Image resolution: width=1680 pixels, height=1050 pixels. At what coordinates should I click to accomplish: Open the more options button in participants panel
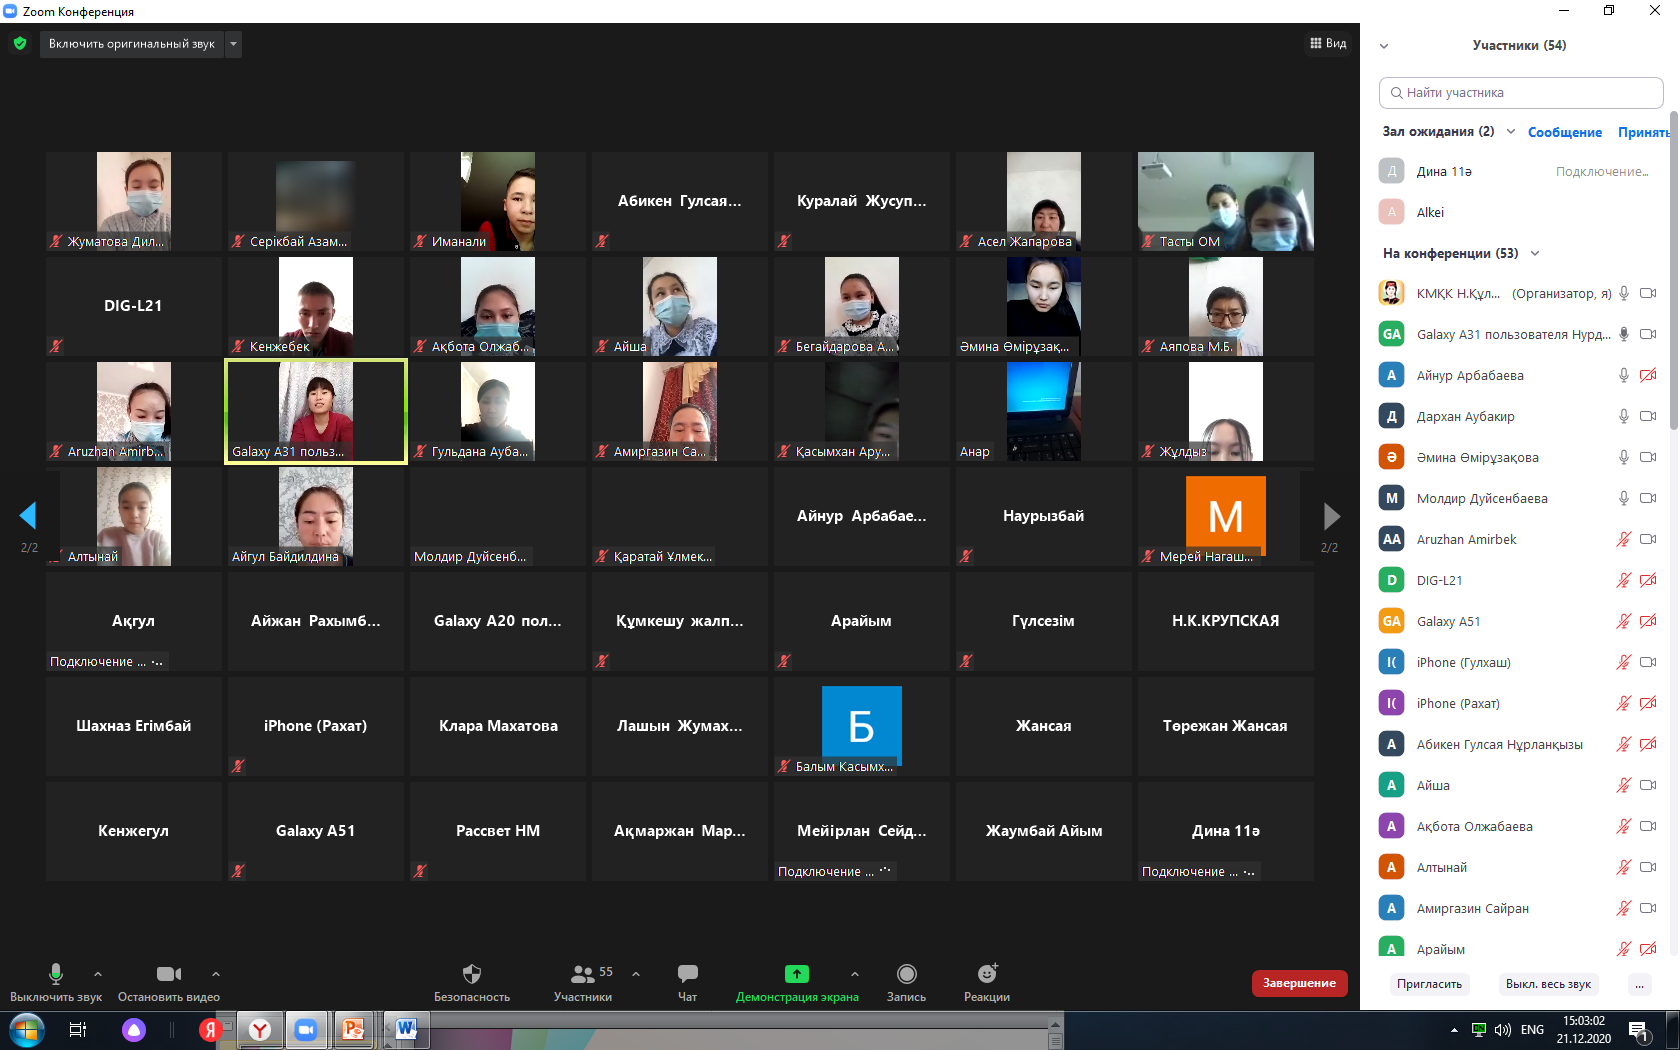coord(1639,984)
